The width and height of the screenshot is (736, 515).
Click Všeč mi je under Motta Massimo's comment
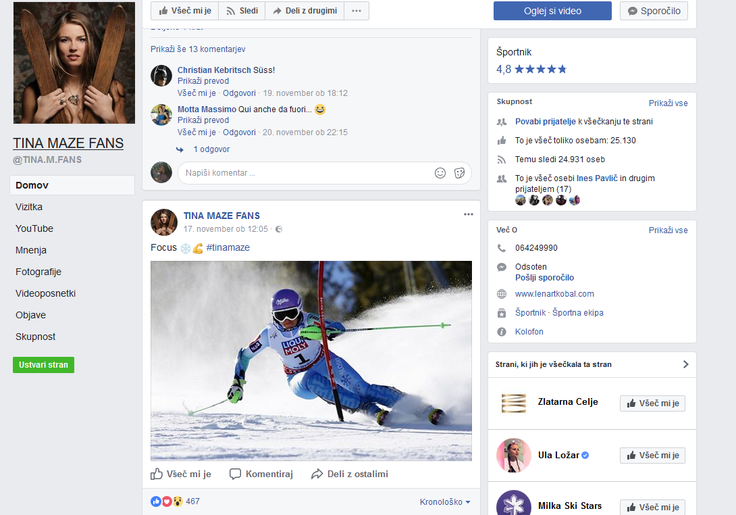[197, 132]
